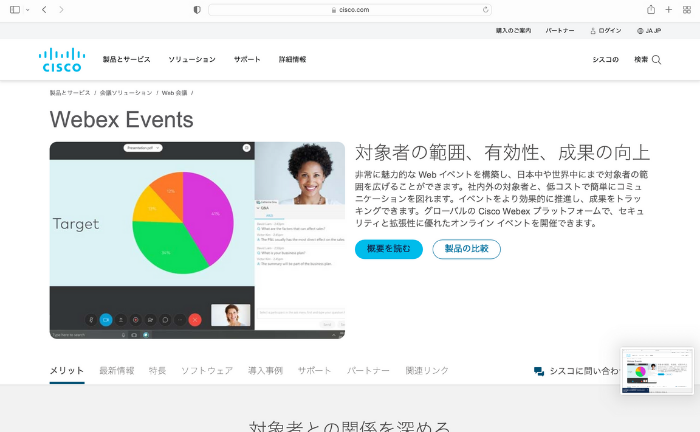This screenshot has width=700, height=432.
Task: Show the tab overview grid icon
Action: [x=687, y=9]
